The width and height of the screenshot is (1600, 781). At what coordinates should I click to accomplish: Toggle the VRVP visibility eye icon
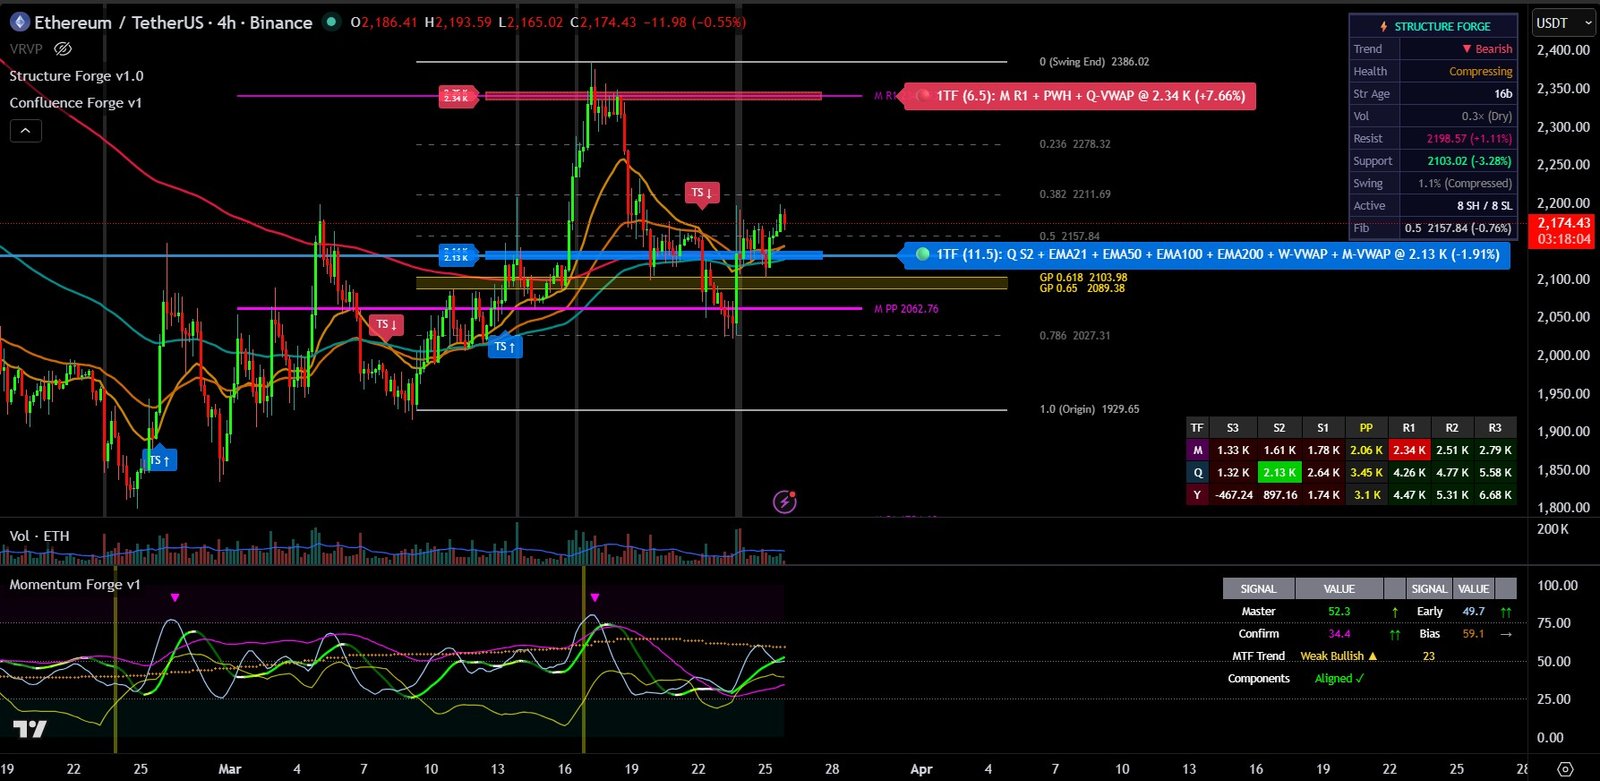63,48
